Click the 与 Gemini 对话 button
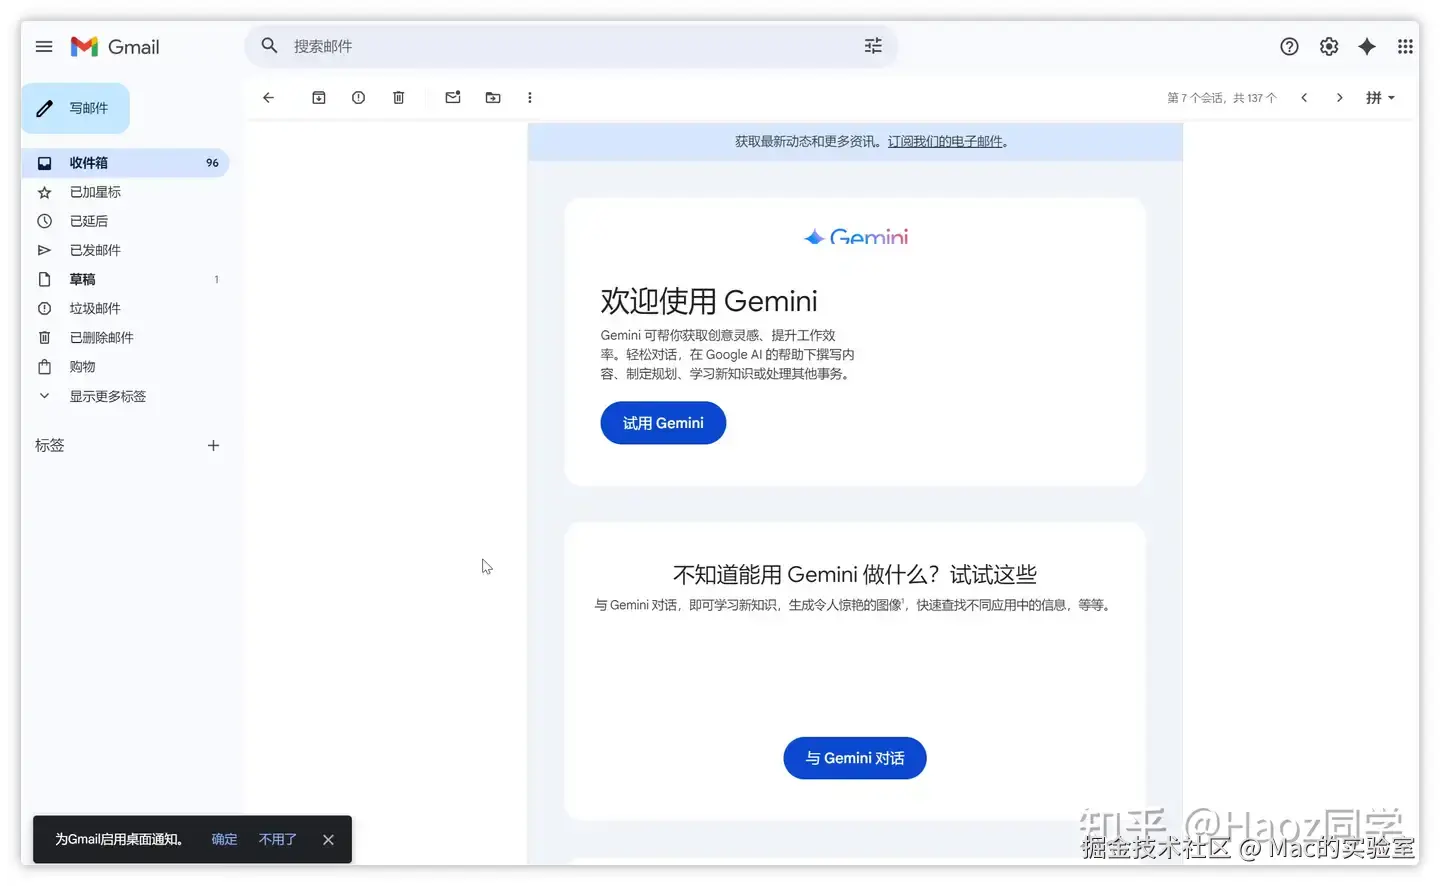Viewport: 1440px width, 886px height. [x=855, y=758]
